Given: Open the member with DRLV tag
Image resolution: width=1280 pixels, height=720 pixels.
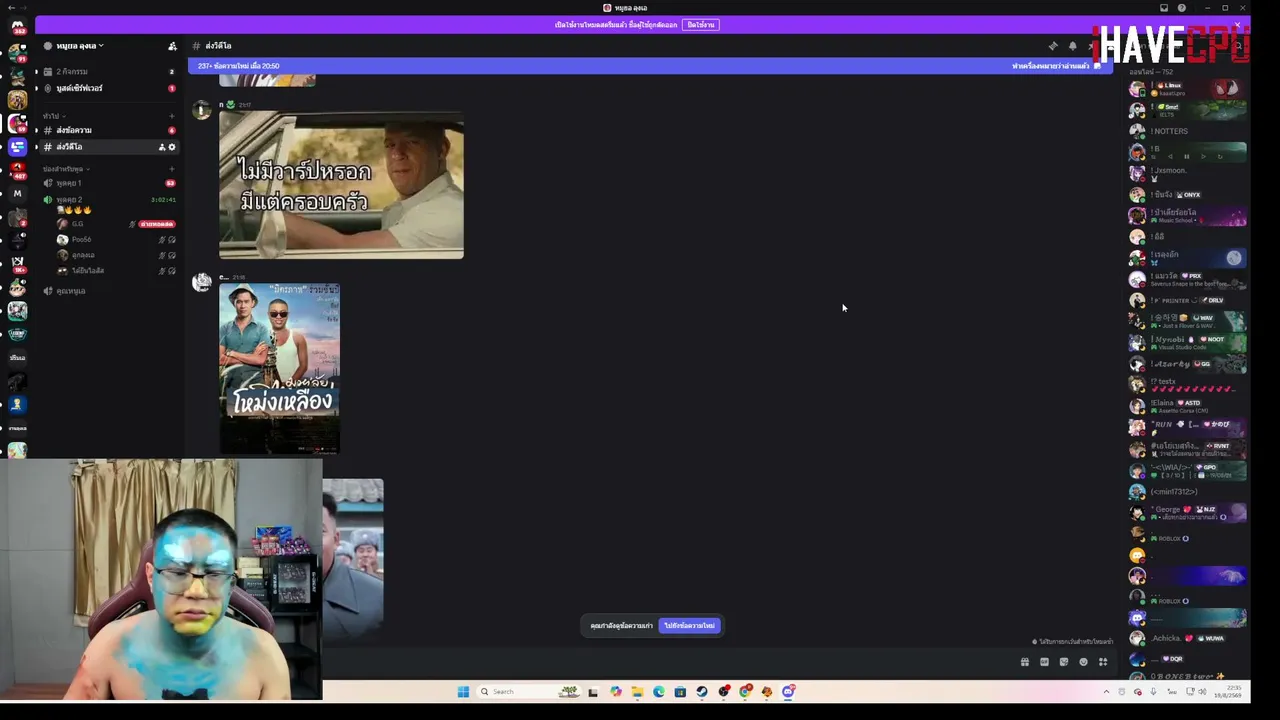Looking at the screenshot, I should point(1188,300).
